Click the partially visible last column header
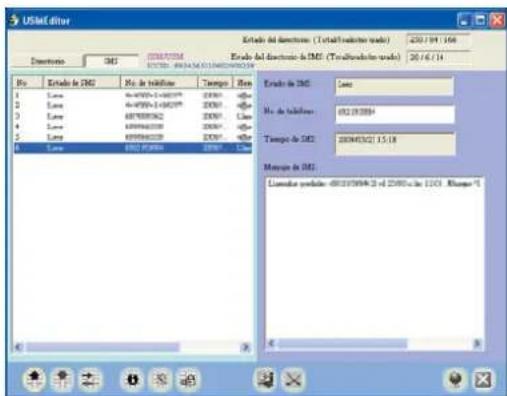 [x=243, y=83]
